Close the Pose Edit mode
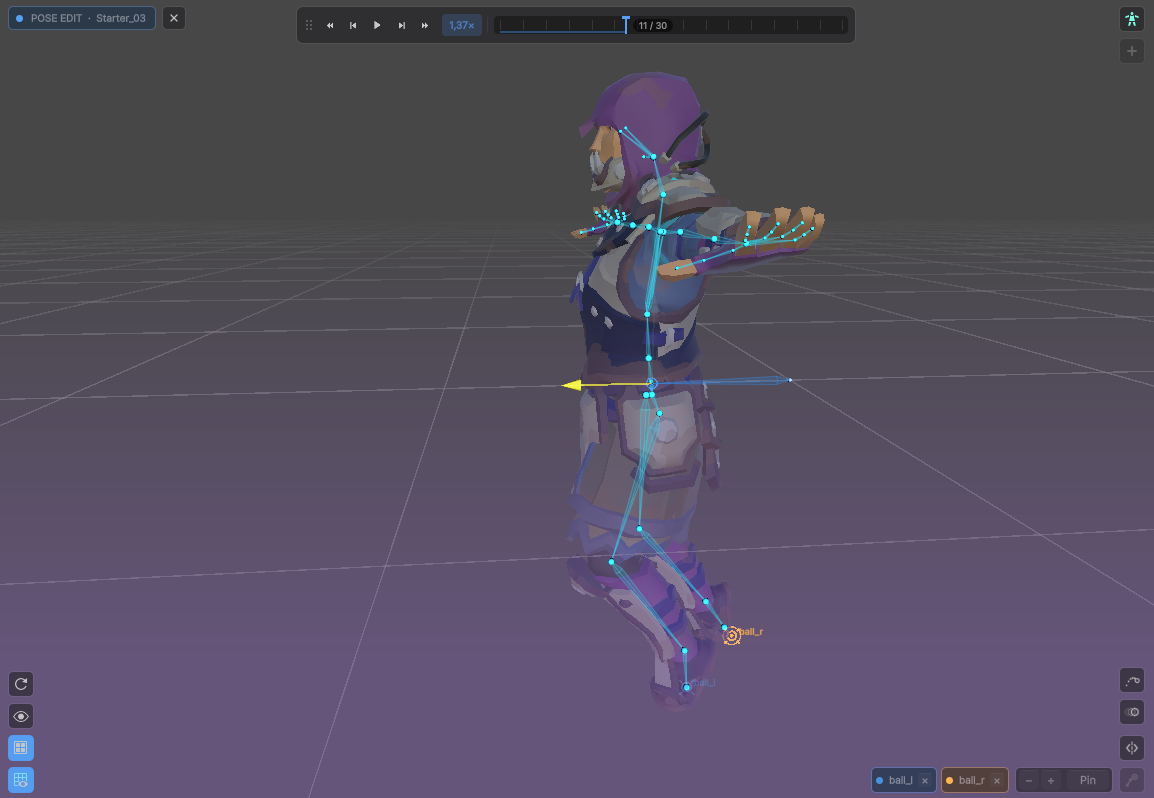1154x798 pixels. [174, 18]
